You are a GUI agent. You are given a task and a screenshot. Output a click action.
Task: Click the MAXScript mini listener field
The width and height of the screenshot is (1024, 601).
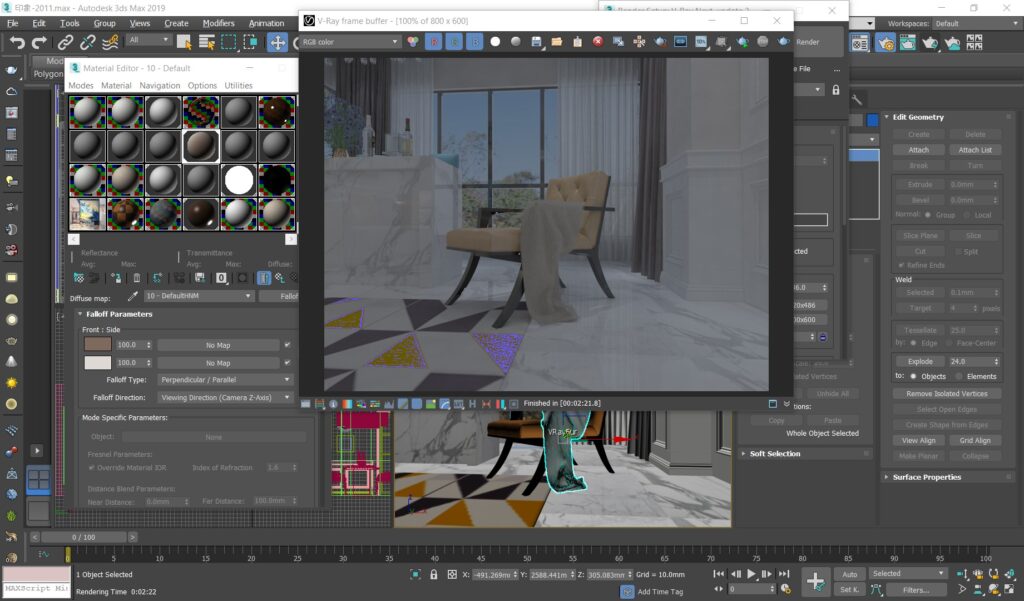pos(37,588)
